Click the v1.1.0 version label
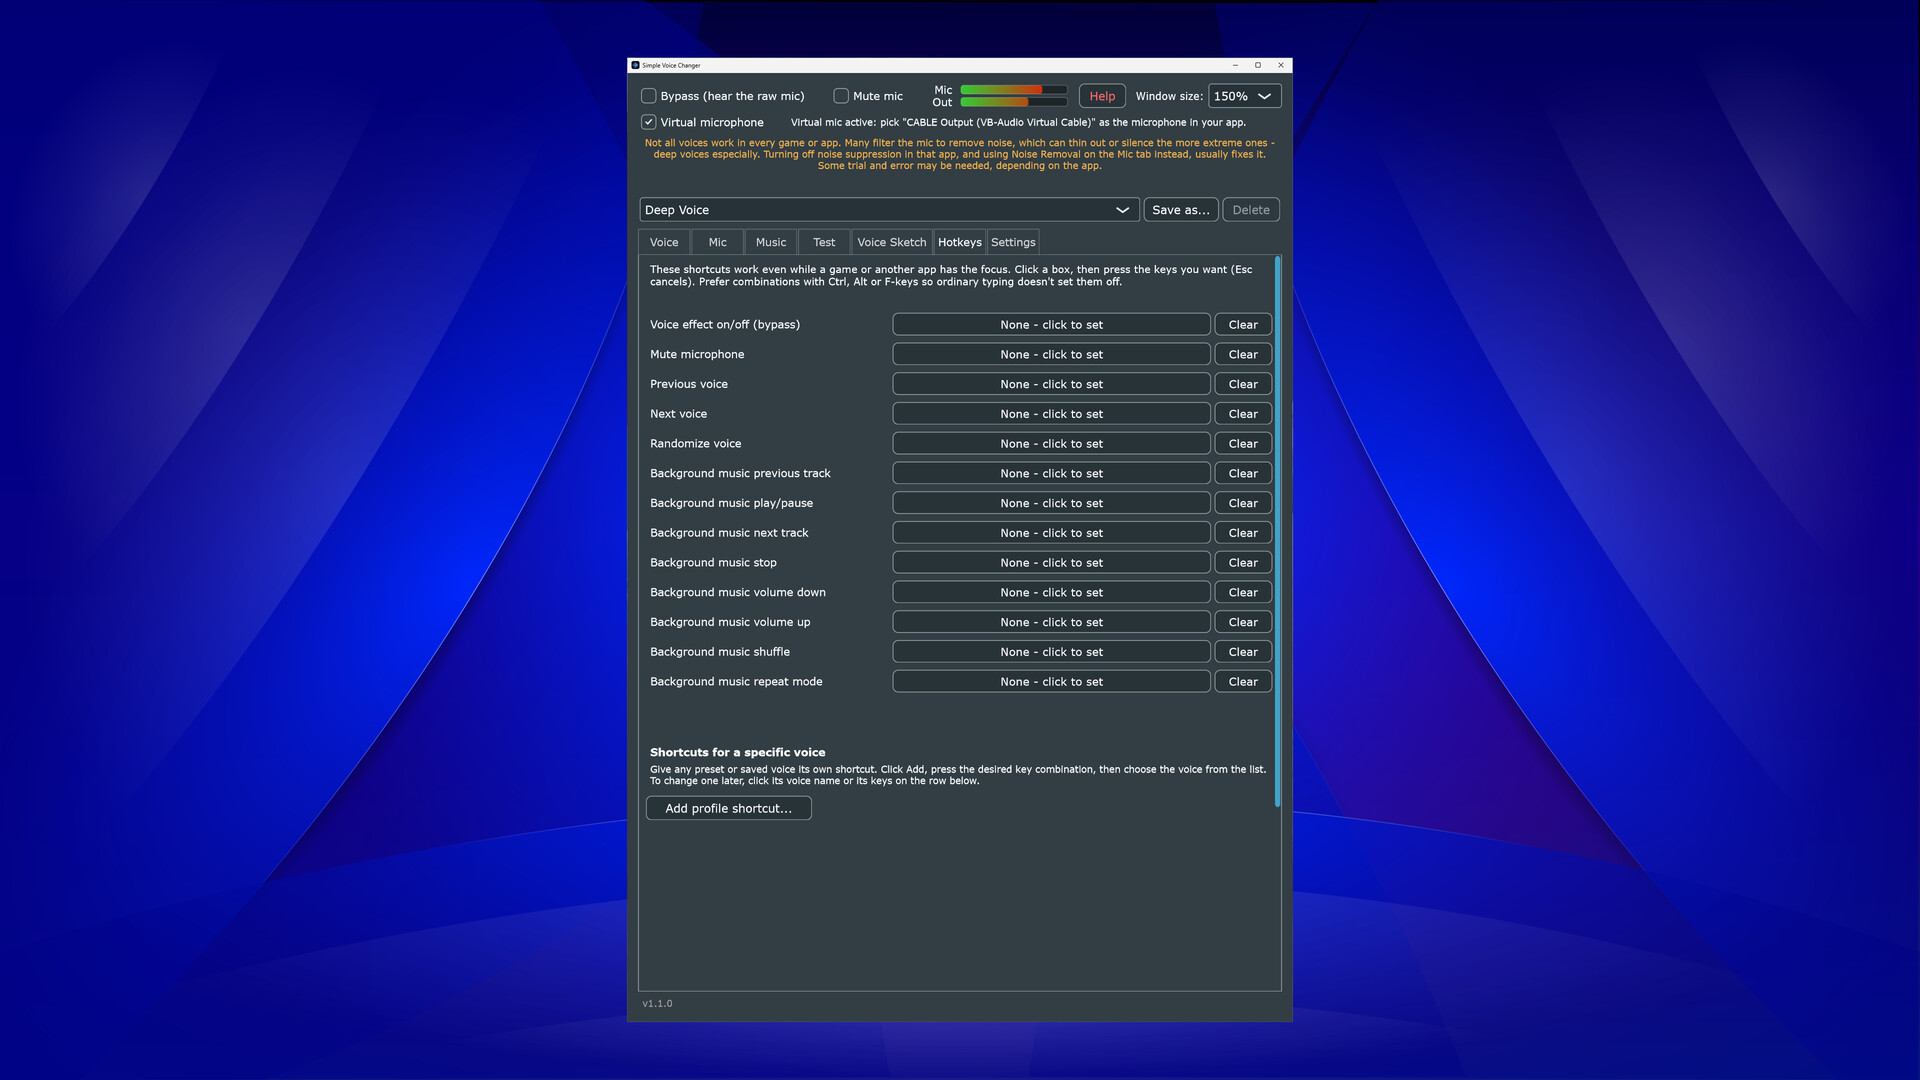The image size is (1920, 1080). [657, 1003]
